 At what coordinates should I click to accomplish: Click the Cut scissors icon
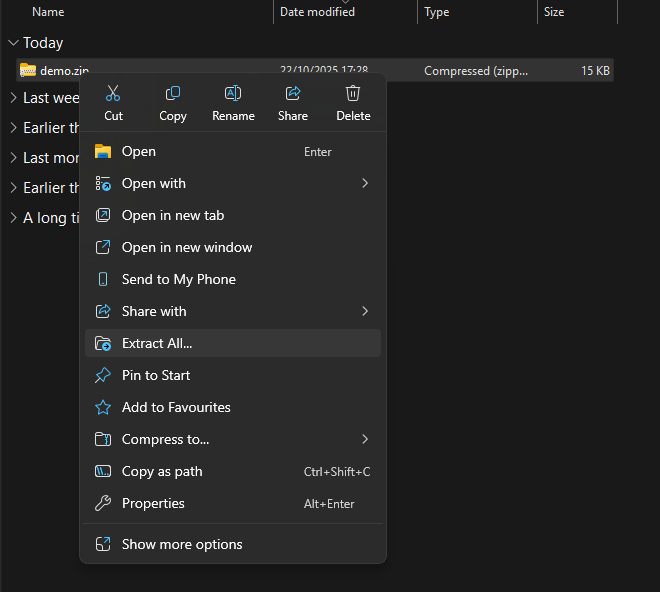click(x=113, y=94)
